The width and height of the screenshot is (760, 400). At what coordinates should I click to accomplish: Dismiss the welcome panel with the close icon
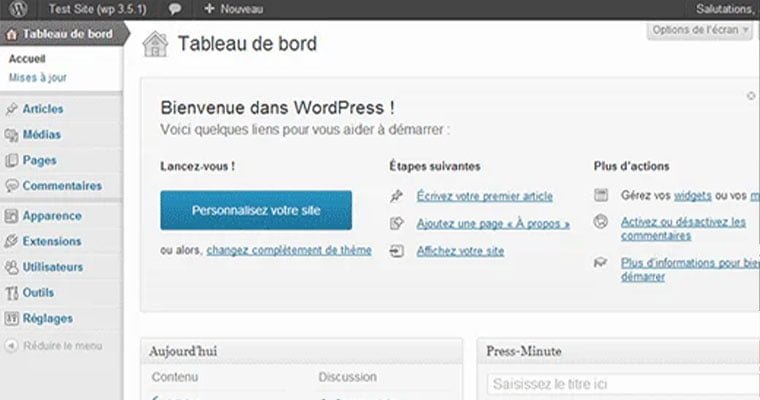(751, 96)
